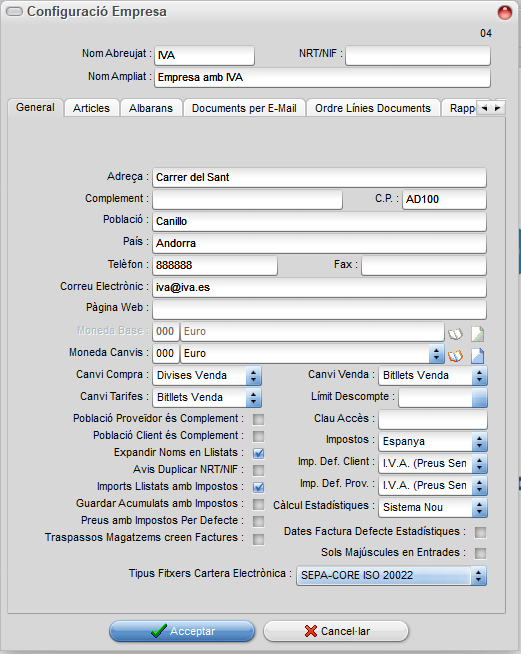
Task: Enable Preus amb Impostos Per Defecte
Action: 259,521
